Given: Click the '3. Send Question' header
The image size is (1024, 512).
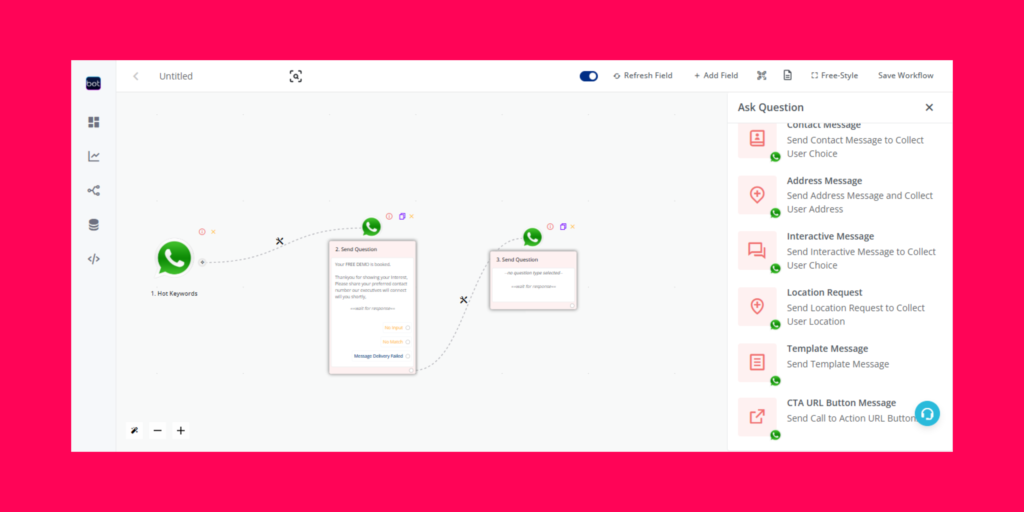Looking at the screenshot, I should 533,260.
